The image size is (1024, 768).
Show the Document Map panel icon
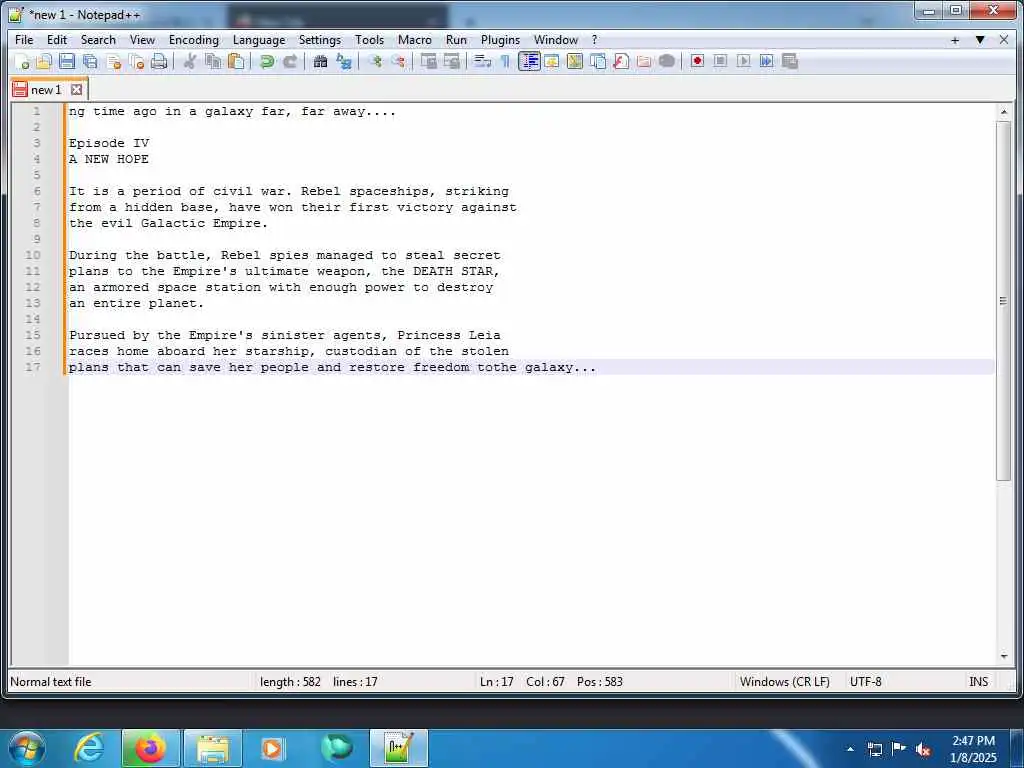pyautogui.click(x=575, y=61)
